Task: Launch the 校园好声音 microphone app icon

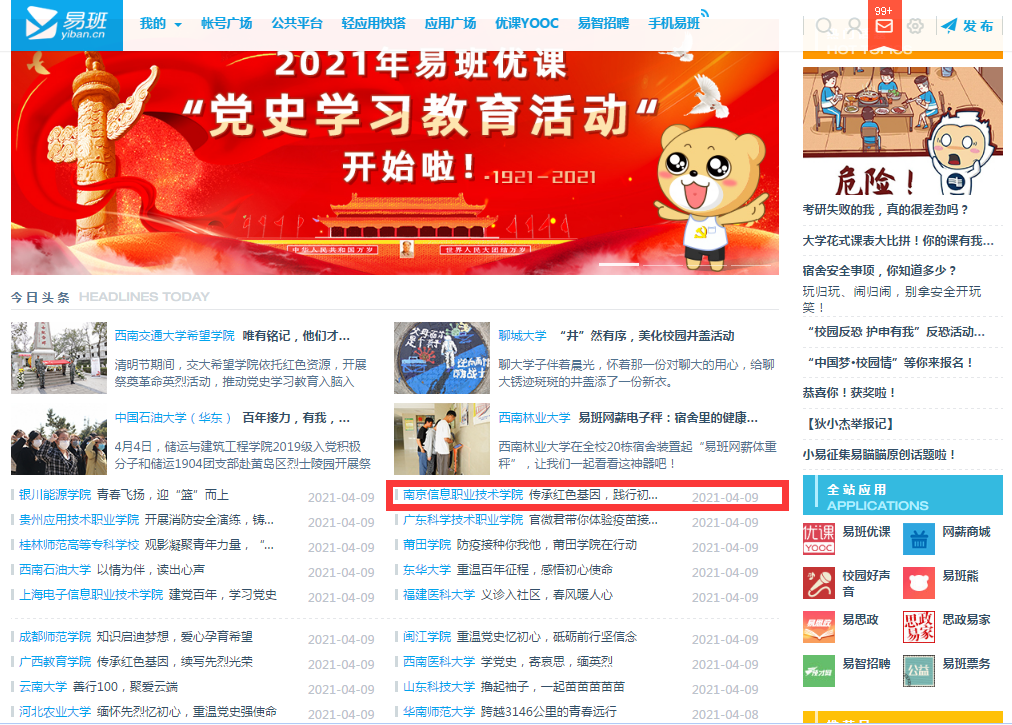Action: (819, 583)
